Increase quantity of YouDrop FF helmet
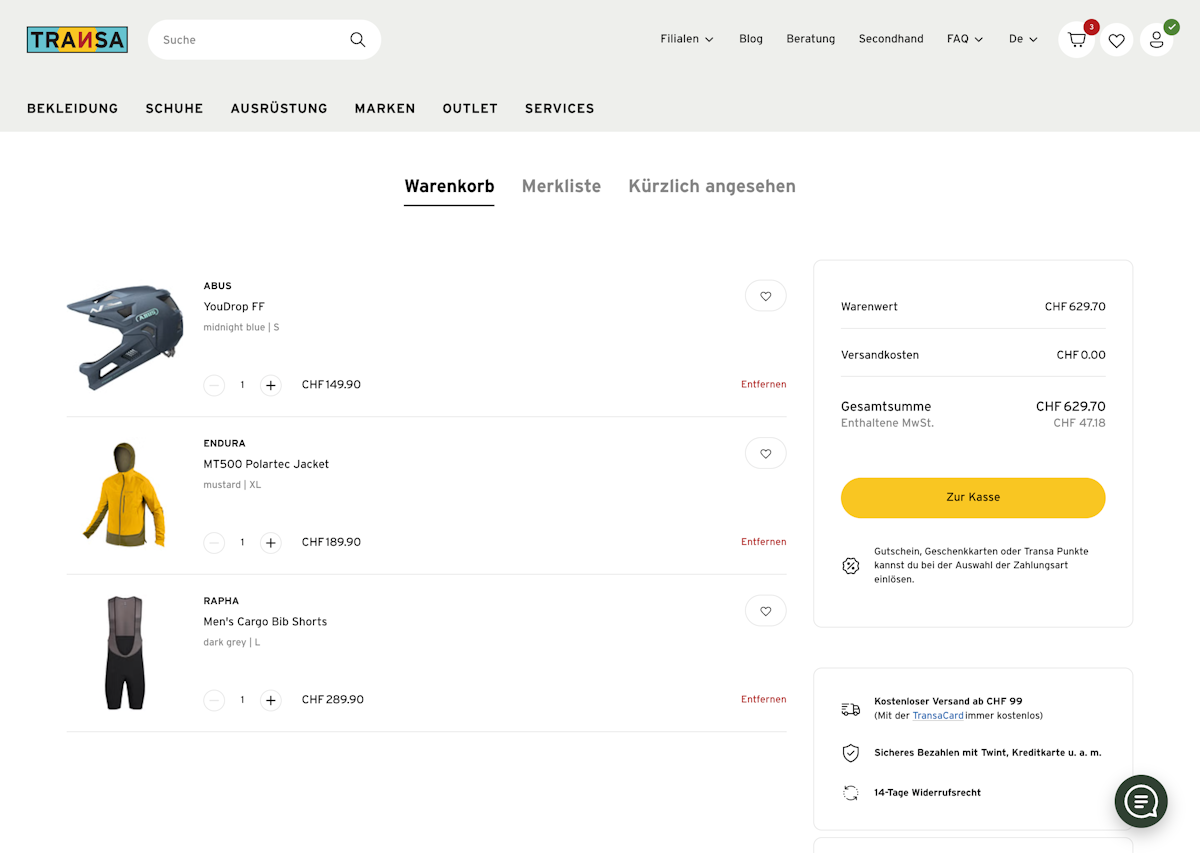1200x853 pixels. [x=271, y=385]
